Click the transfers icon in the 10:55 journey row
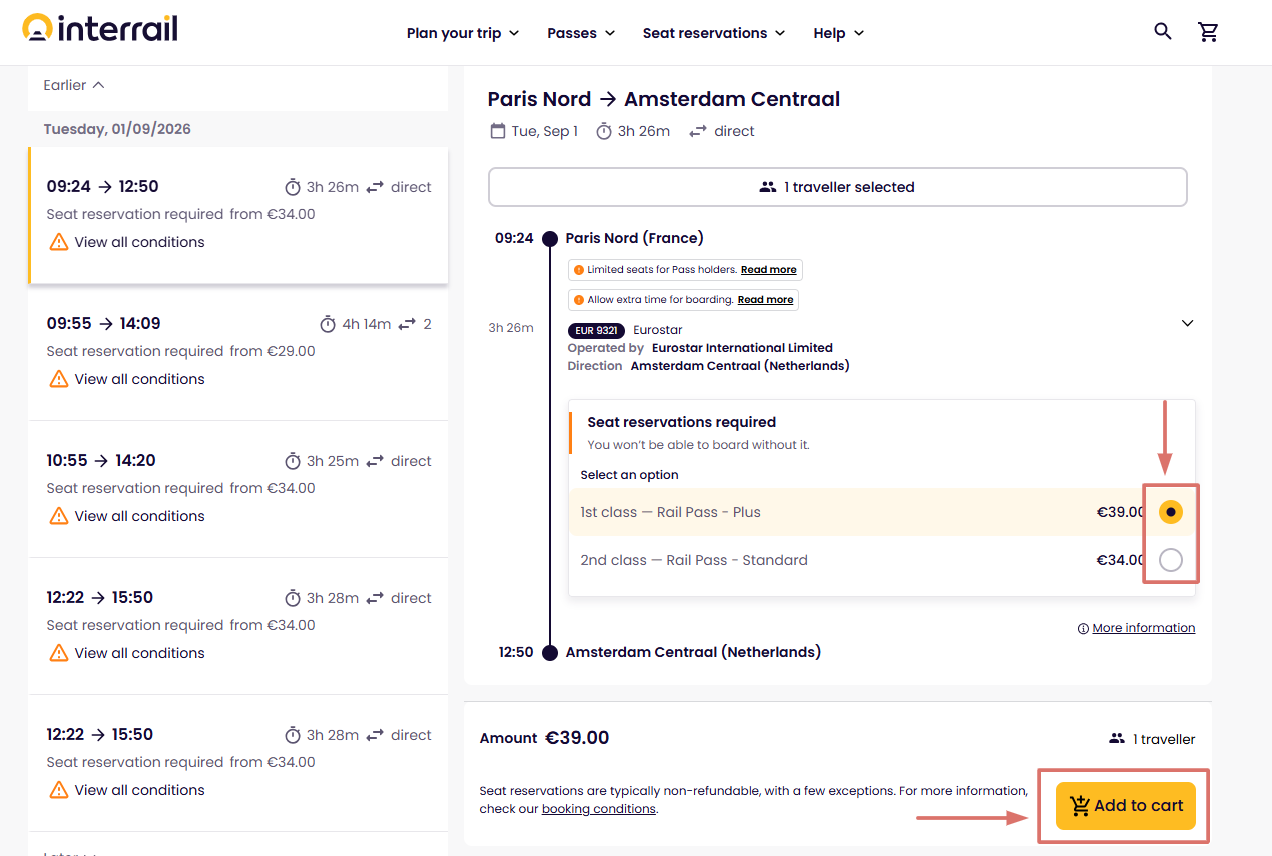Screen dimensions: 1272x856 (375, 461)
